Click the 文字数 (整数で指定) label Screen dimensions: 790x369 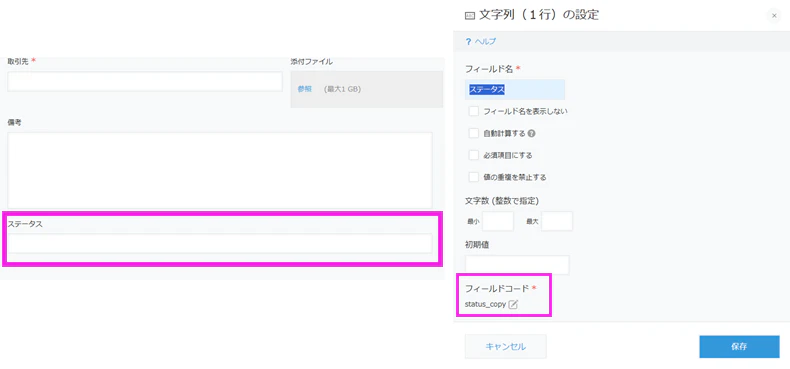coord(502,201)
